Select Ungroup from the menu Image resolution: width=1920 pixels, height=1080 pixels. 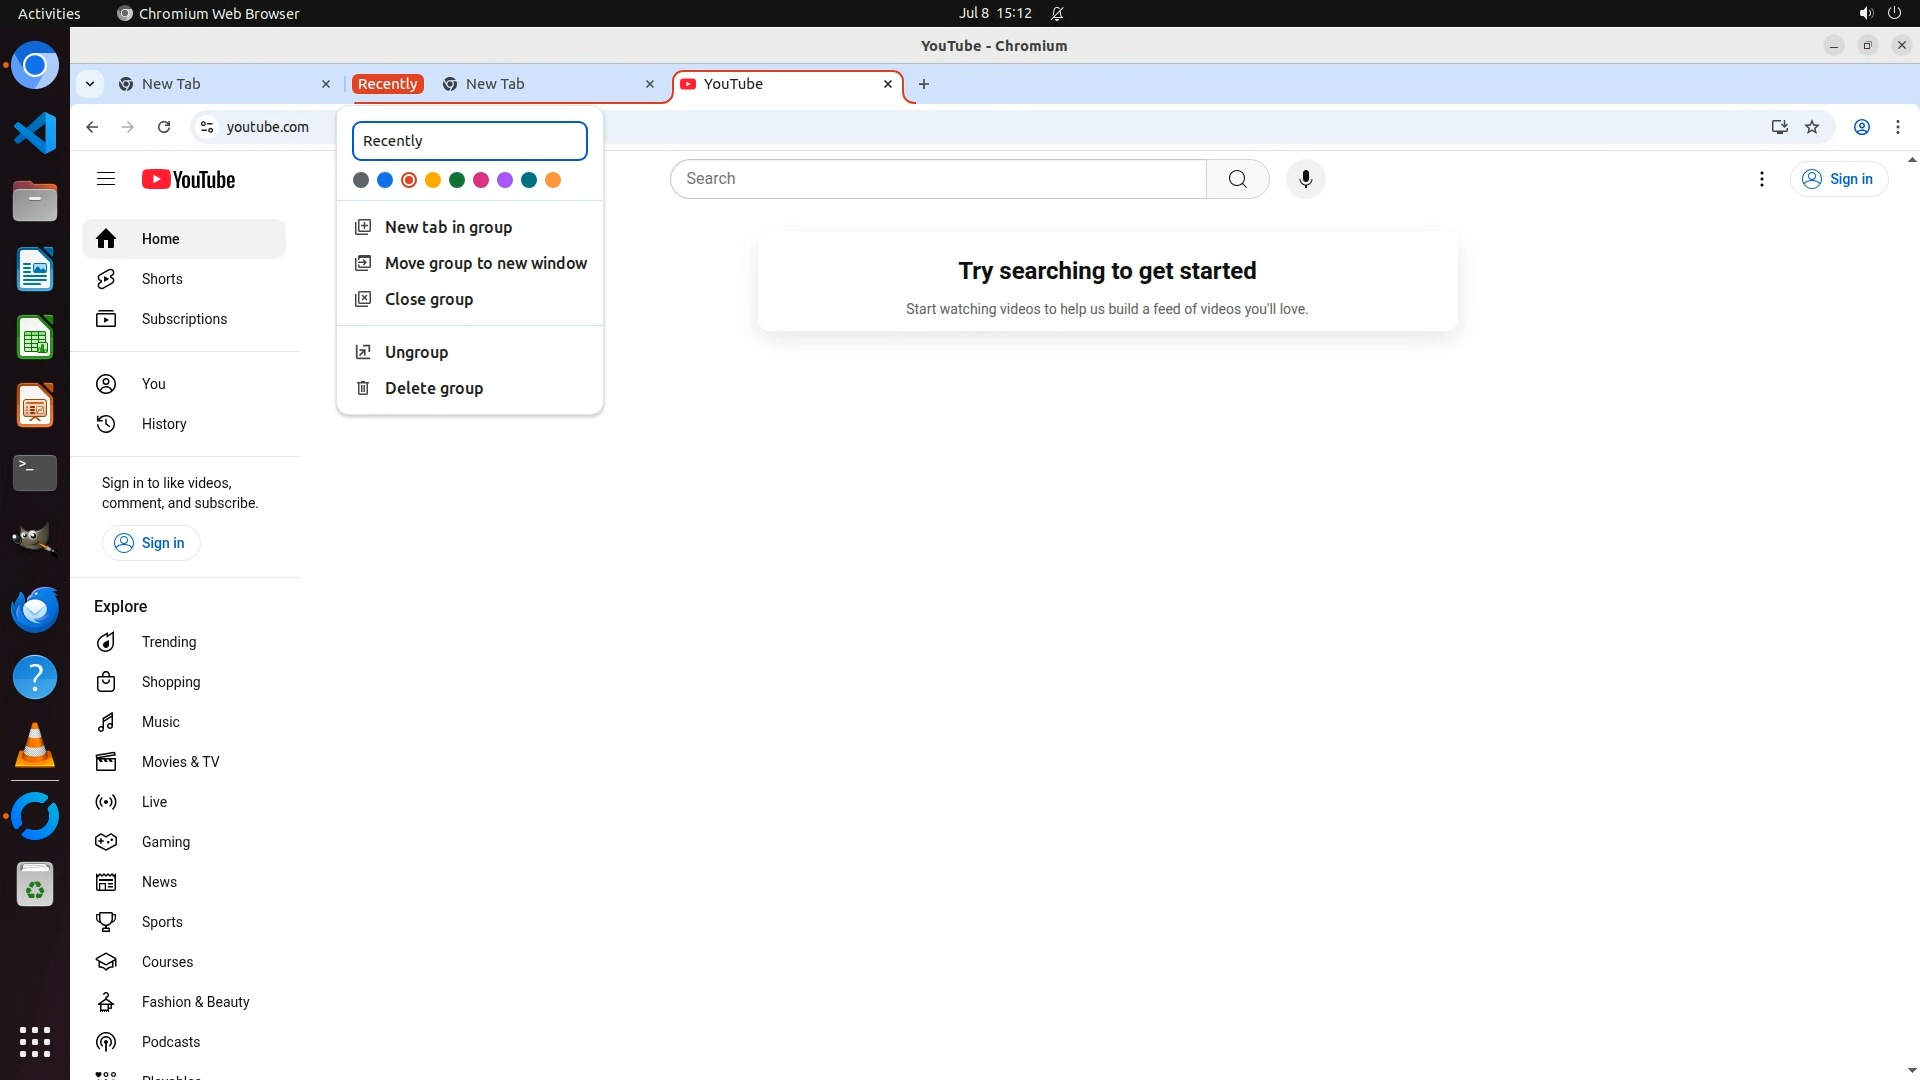[x=416, y=352]
